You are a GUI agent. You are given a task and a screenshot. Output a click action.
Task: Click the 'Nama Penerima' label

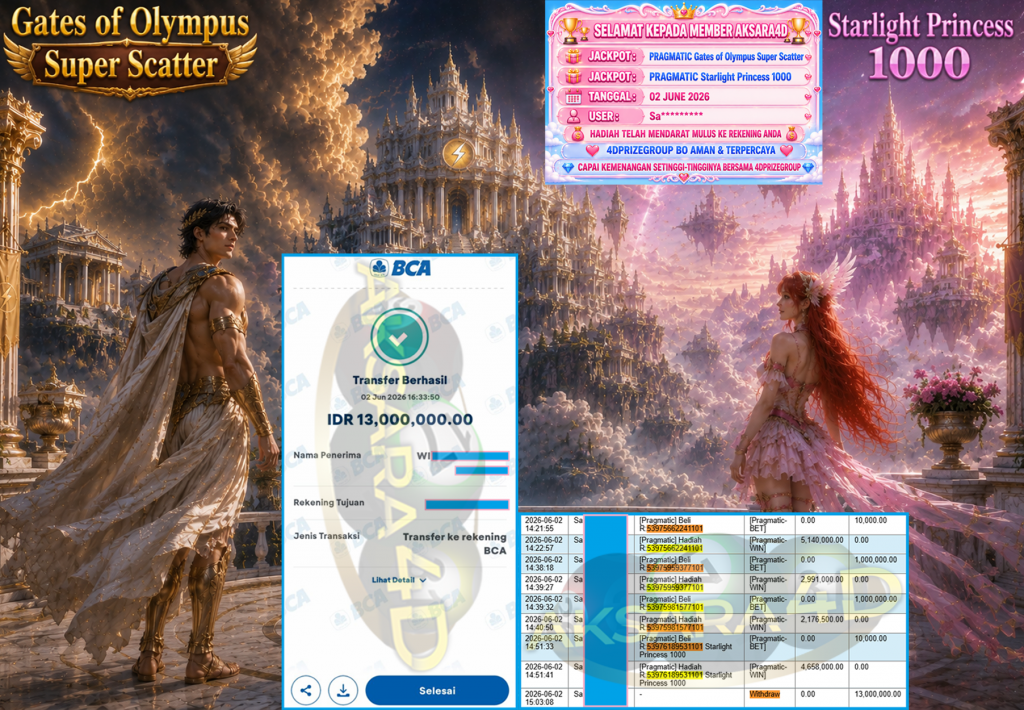tap(327, 455)
